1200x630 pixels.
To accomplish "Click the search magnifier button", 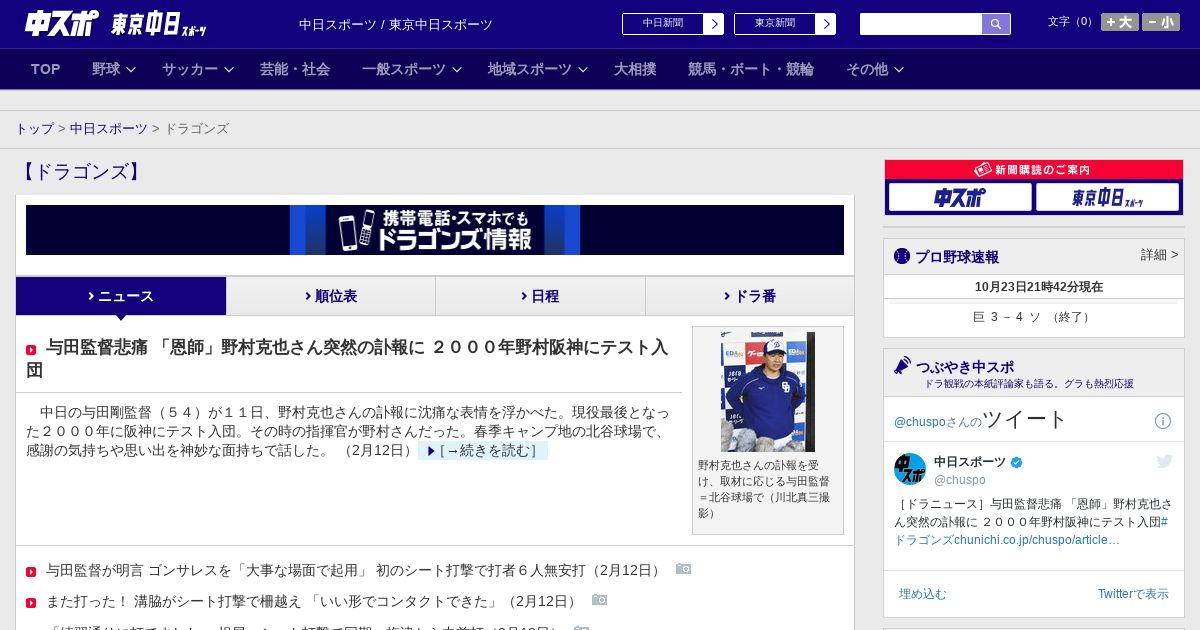I will (x=996, y=24).
